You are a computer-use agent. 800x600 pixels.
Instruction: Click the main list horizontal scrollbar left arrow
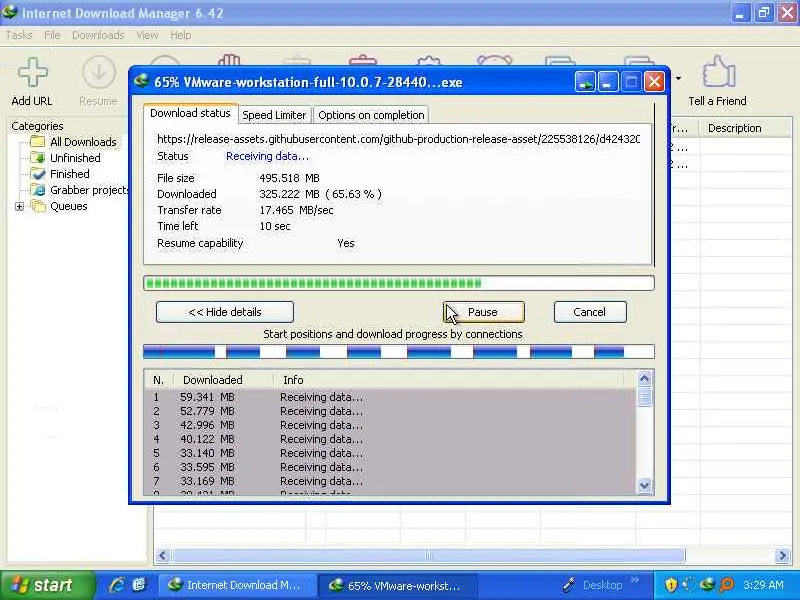point(163,555)
